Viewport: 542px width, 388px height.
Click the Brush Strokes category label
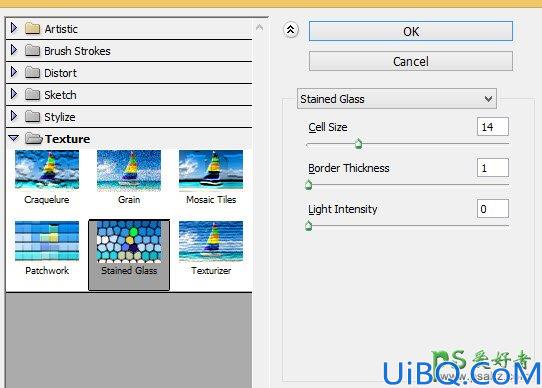point(77,51)
